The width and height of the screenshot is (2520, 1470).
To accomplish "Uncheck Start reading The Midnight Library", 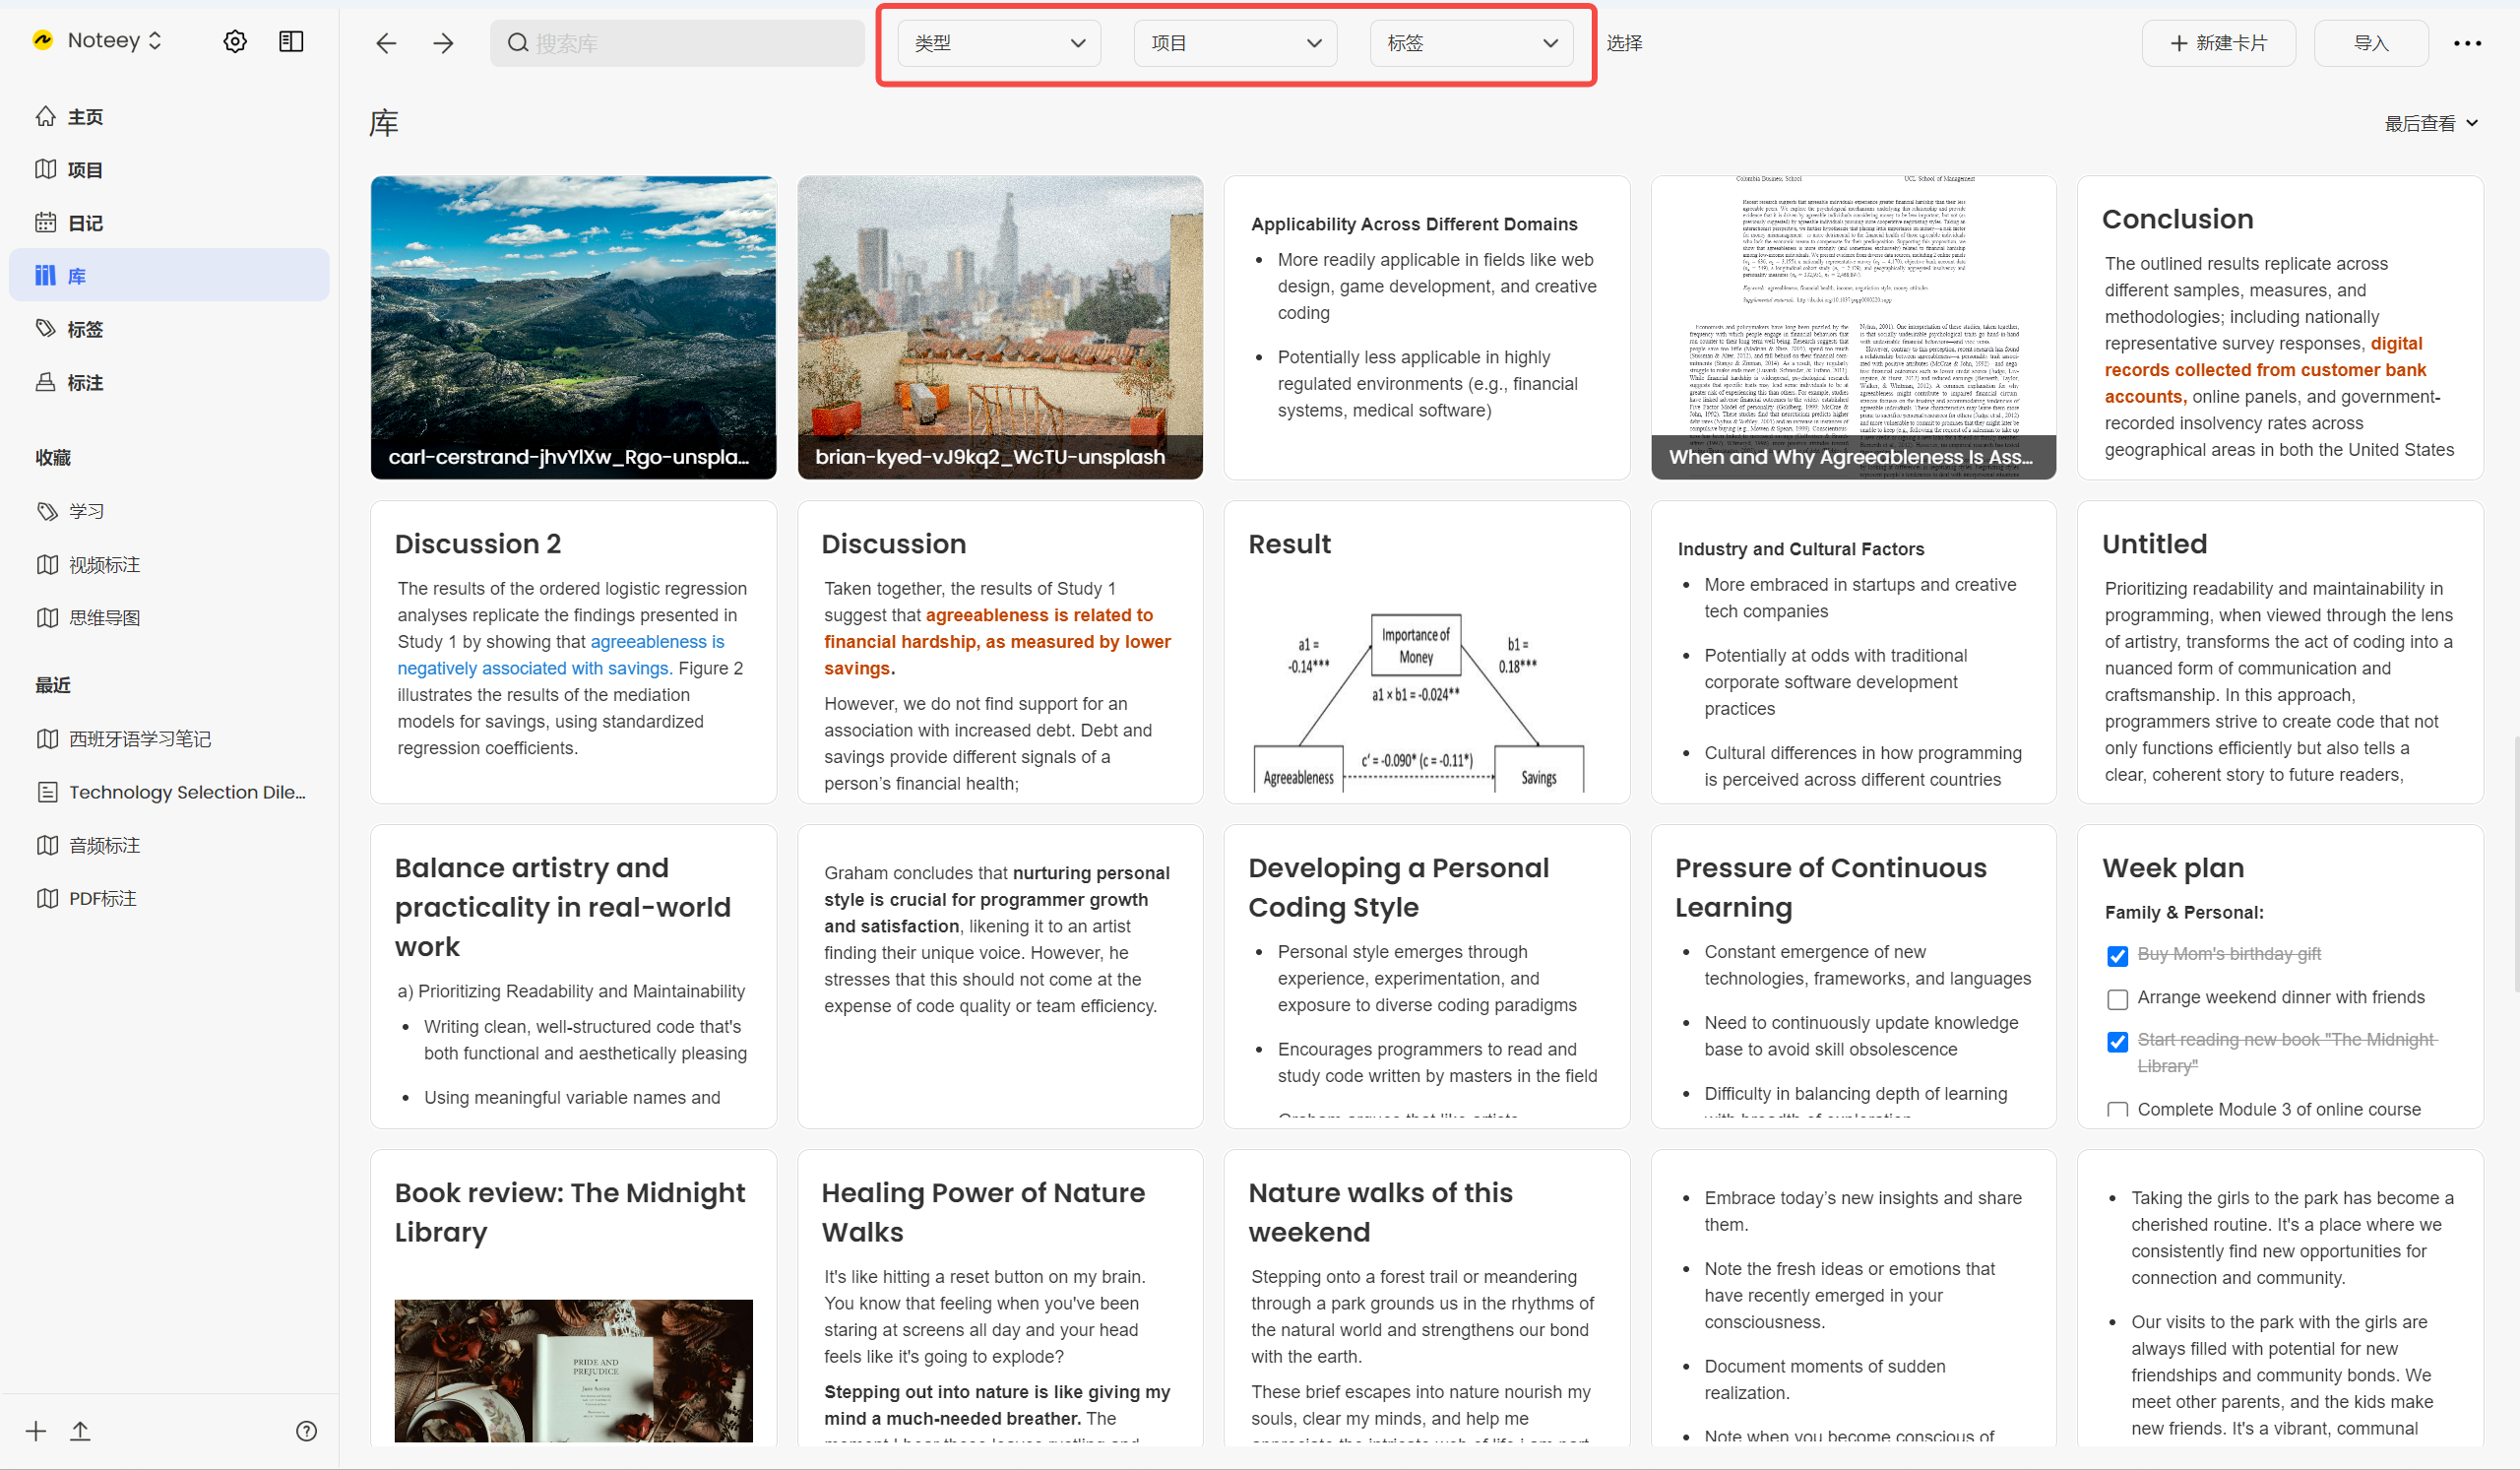I will (2117, 1041).
